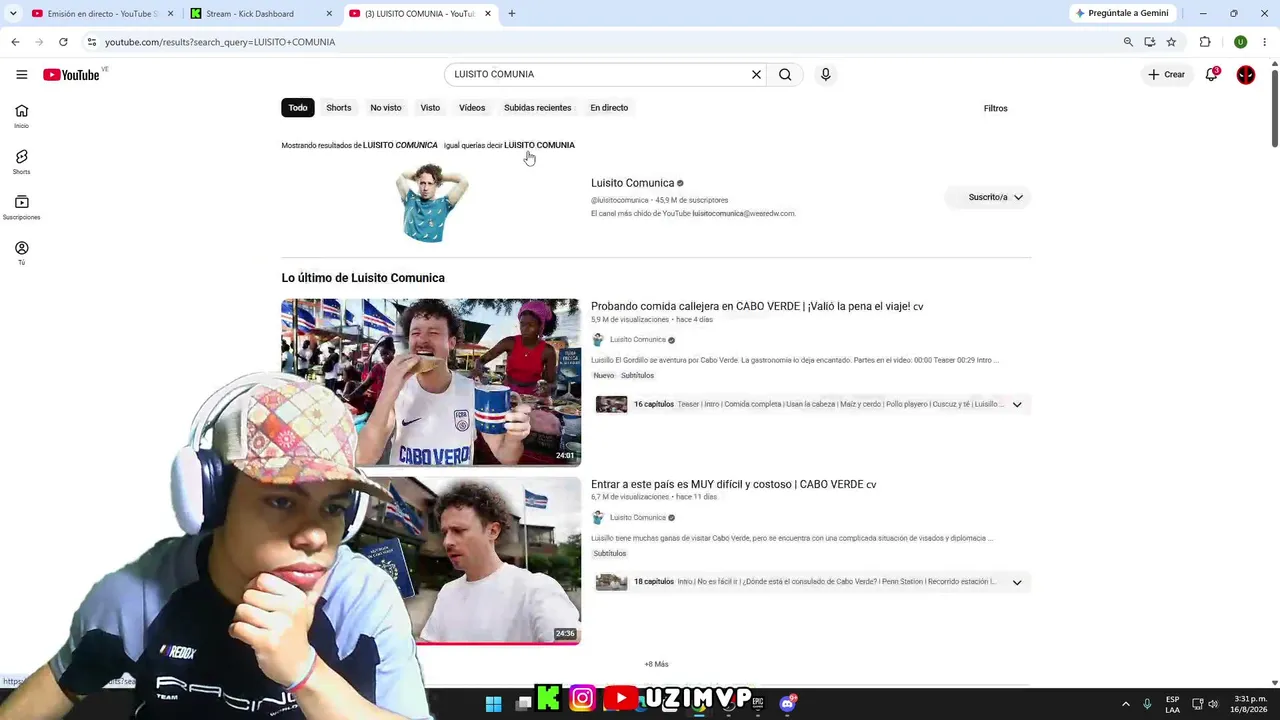Image resolution: width=1280 pixels, height=720 pixels.
Task: Open the Probando comida callejera video title
Action: coord(757,307)
